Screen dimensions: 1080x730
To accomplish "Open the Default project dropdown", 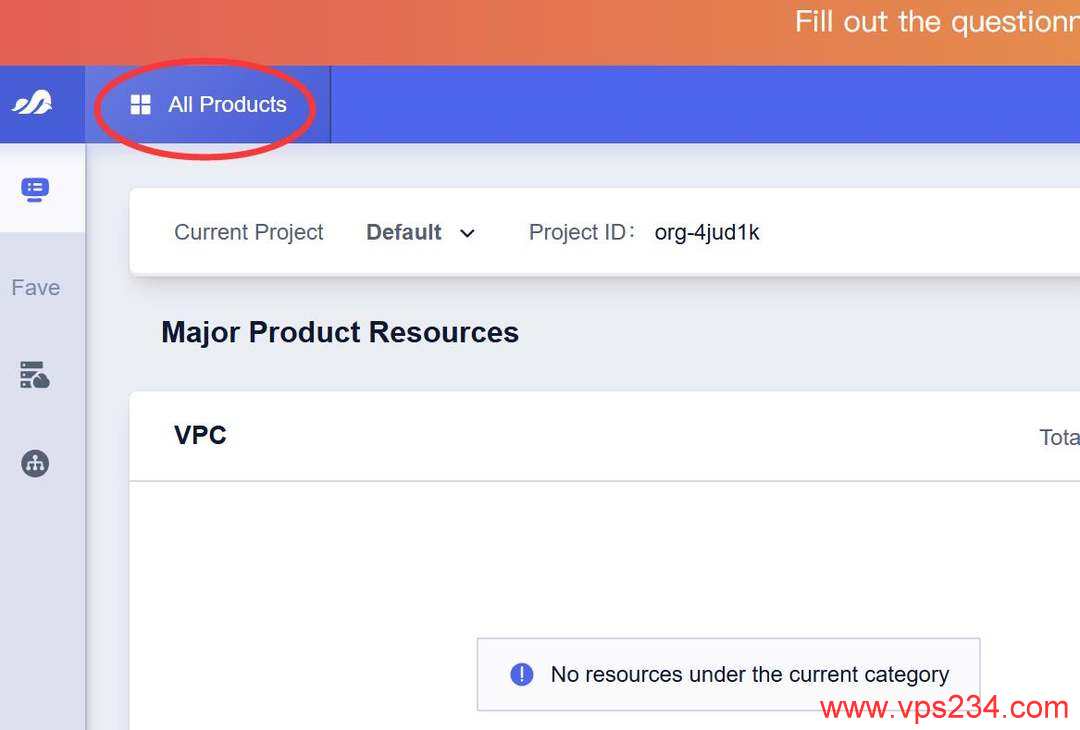I will coord(420,233).
